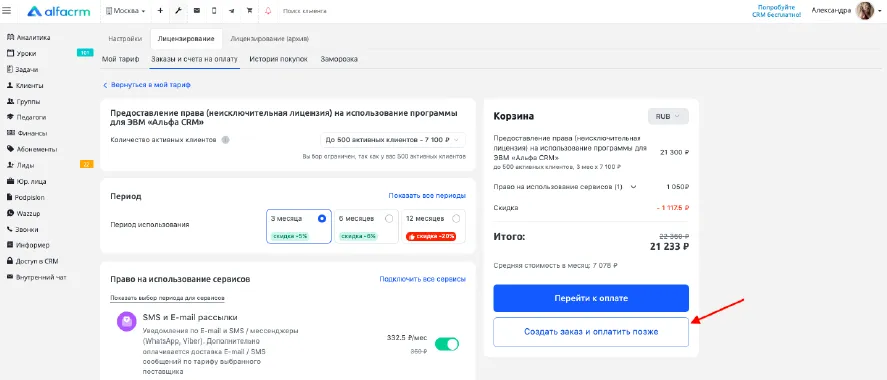Screen dimensions: 887x380
Task: Open Абонементы in sidebar
Action: pyautogui.click(x=37, y=149)
